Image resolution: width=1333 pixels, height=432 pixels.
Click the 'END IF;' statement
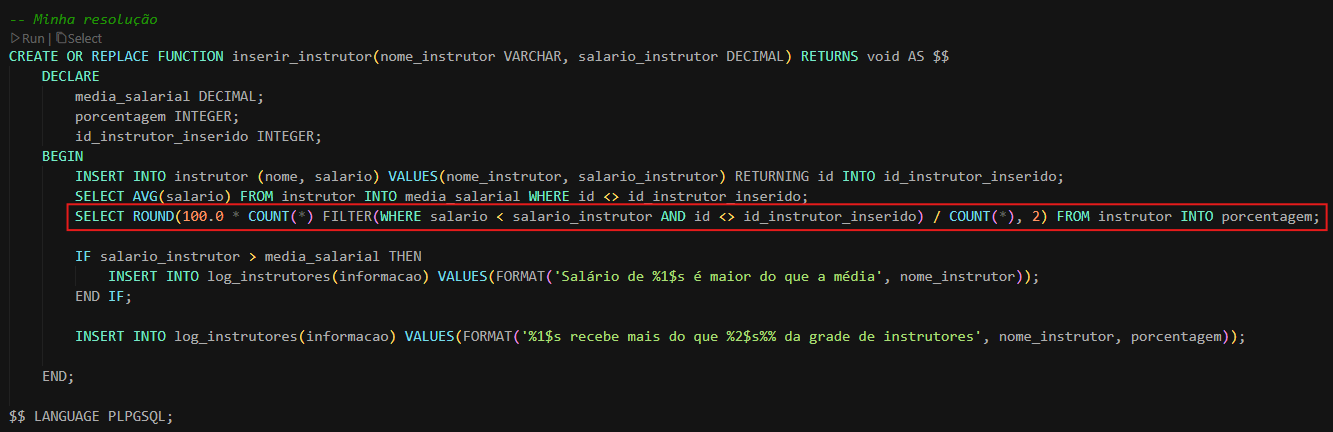(104, 296)
